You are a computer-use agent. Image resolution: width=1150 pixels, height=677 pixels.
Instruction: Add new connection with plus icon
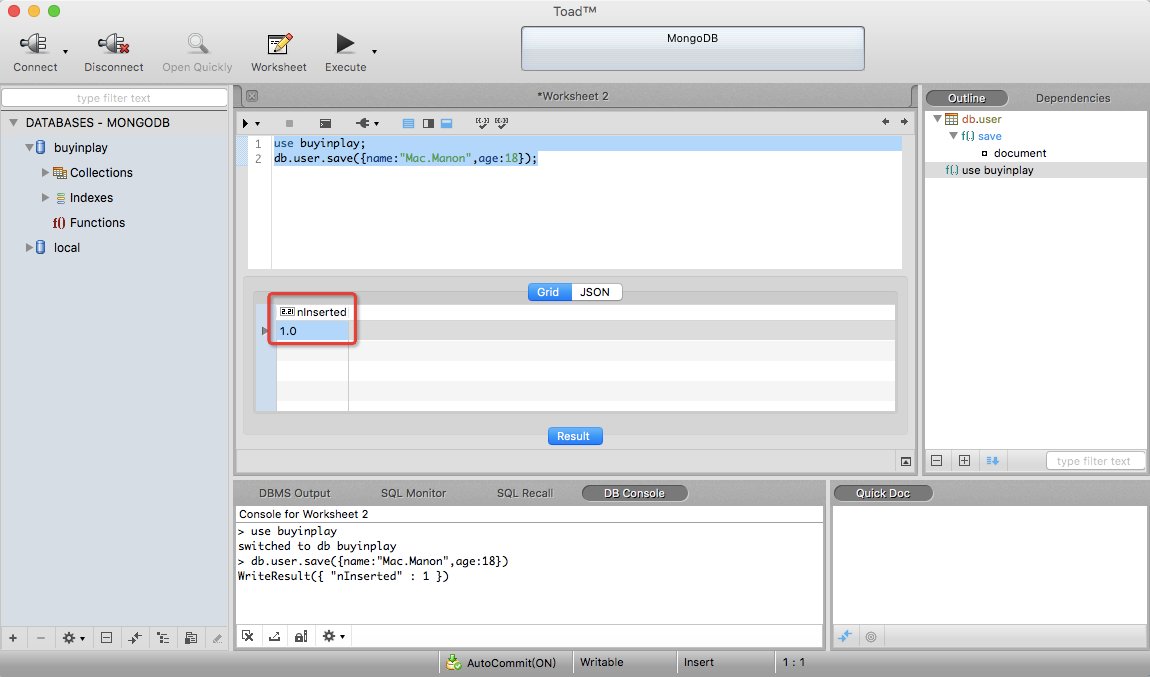13,638
